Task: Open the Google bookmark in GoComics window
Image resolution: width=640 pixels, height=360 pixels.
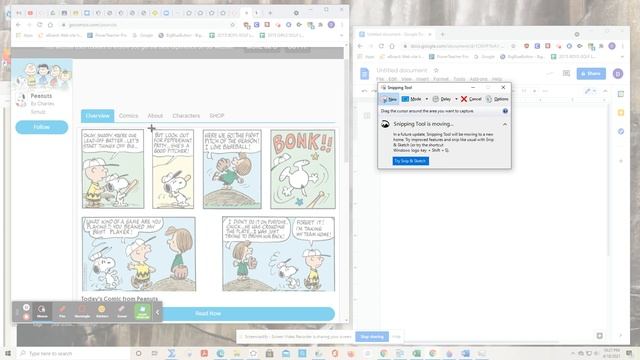Action: coord(143,36)
